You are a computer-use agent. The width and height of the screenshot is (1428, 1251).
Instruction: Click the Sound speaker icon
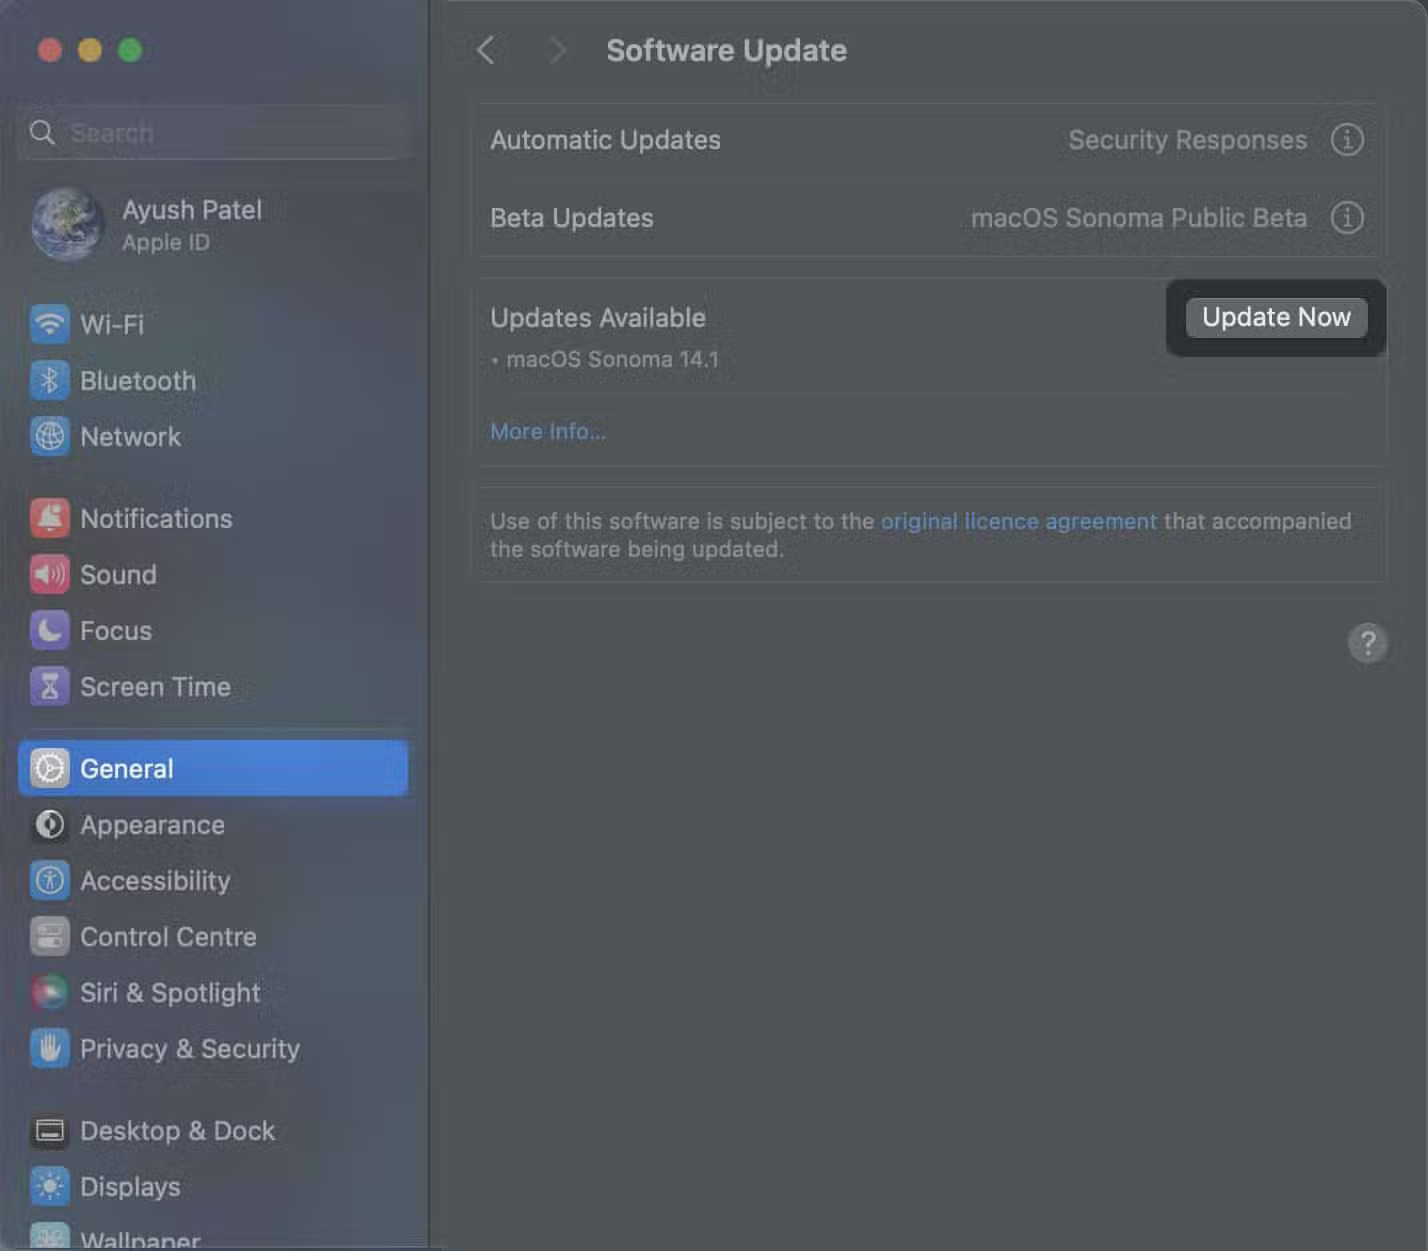pyautogui.click(x=49, y=574)
